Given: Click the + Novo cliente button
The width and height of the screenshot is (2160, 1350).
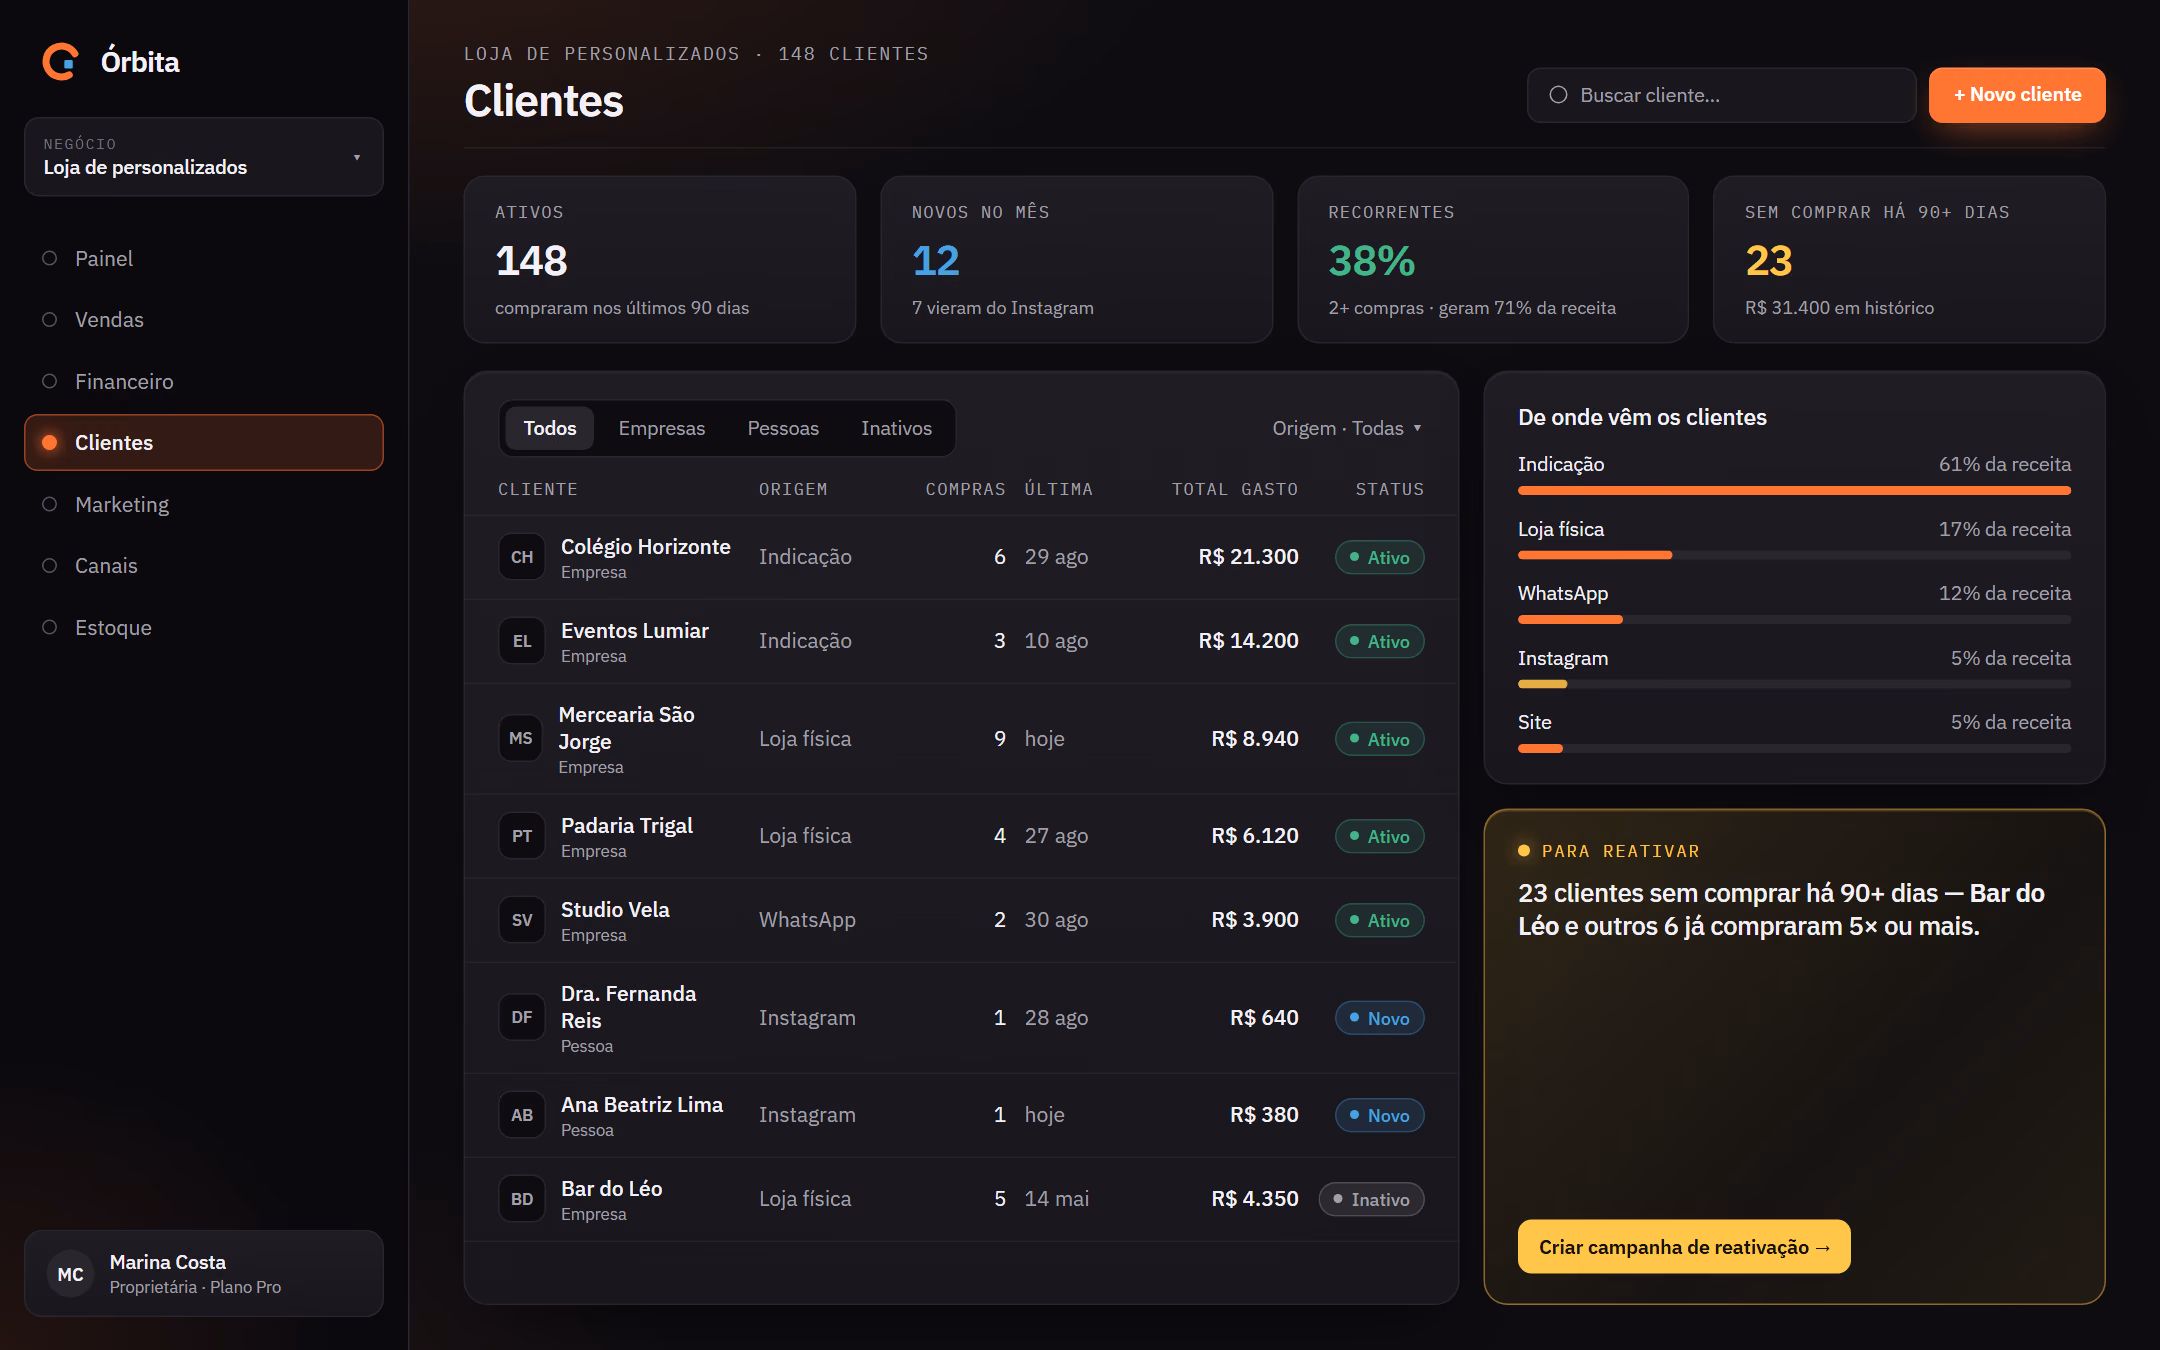Looking at the screenshot, I should (2017, 95).
